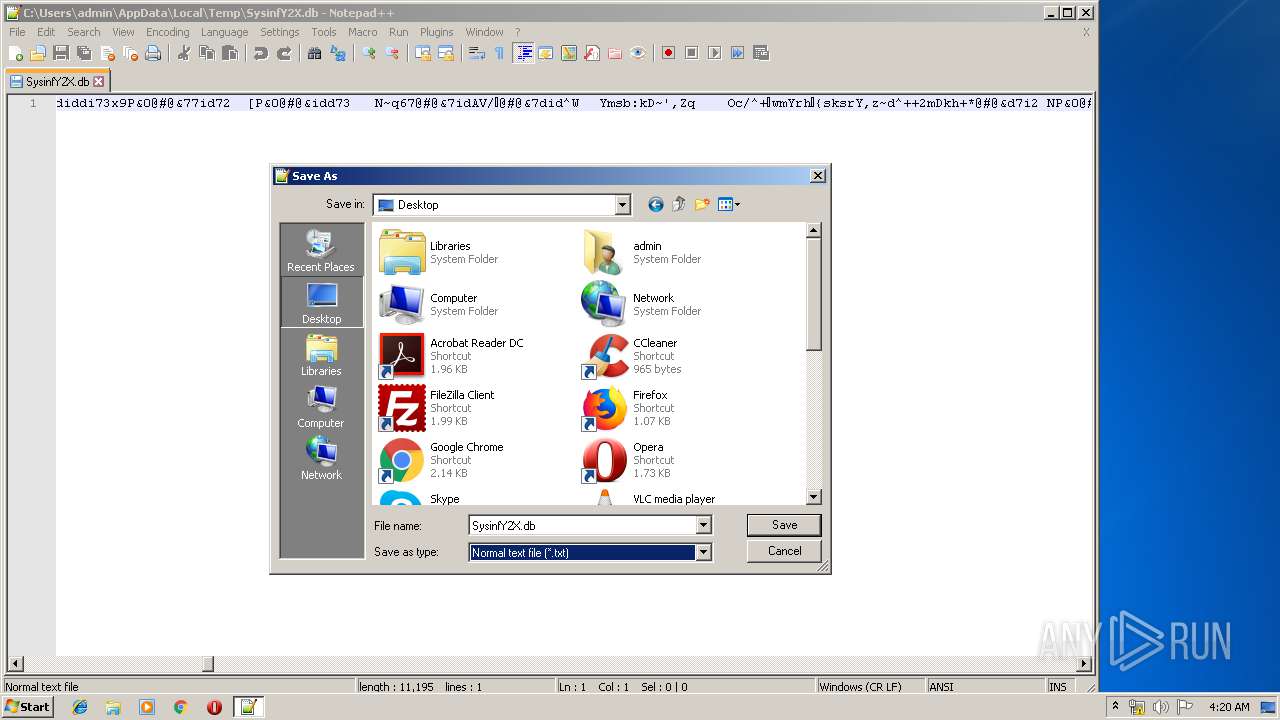This screenshot has height=720, width=1280.
Task: Click the editor horizontal scrollbar thumb
Action: click(x=208, y=663)
